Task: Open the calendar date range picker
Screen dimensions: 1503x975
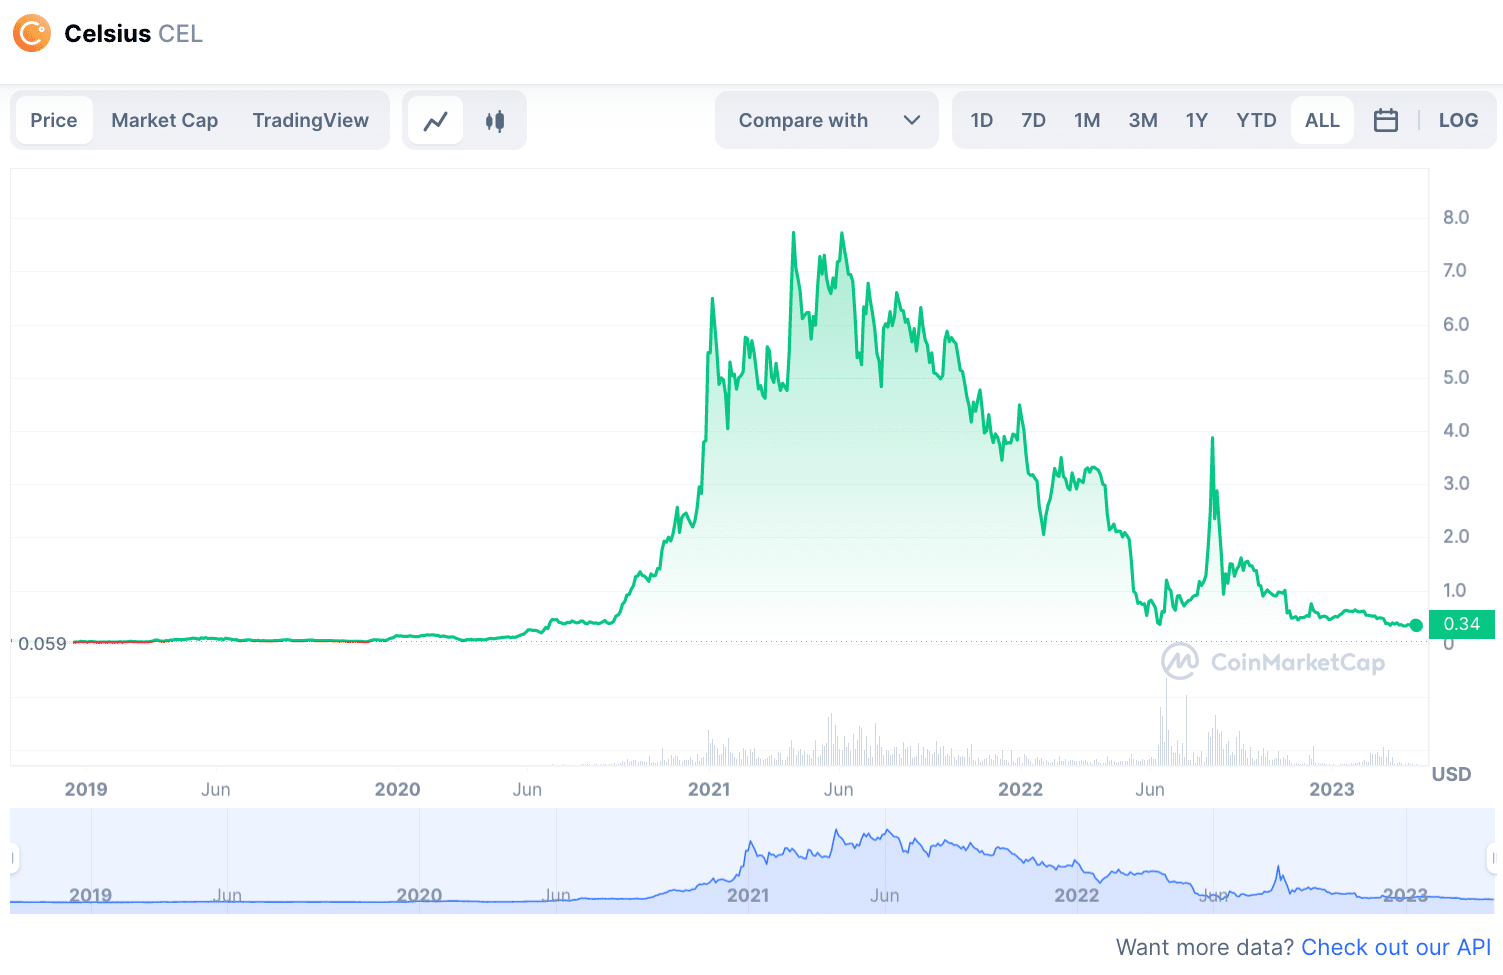Action: (x=1386, y=120)
